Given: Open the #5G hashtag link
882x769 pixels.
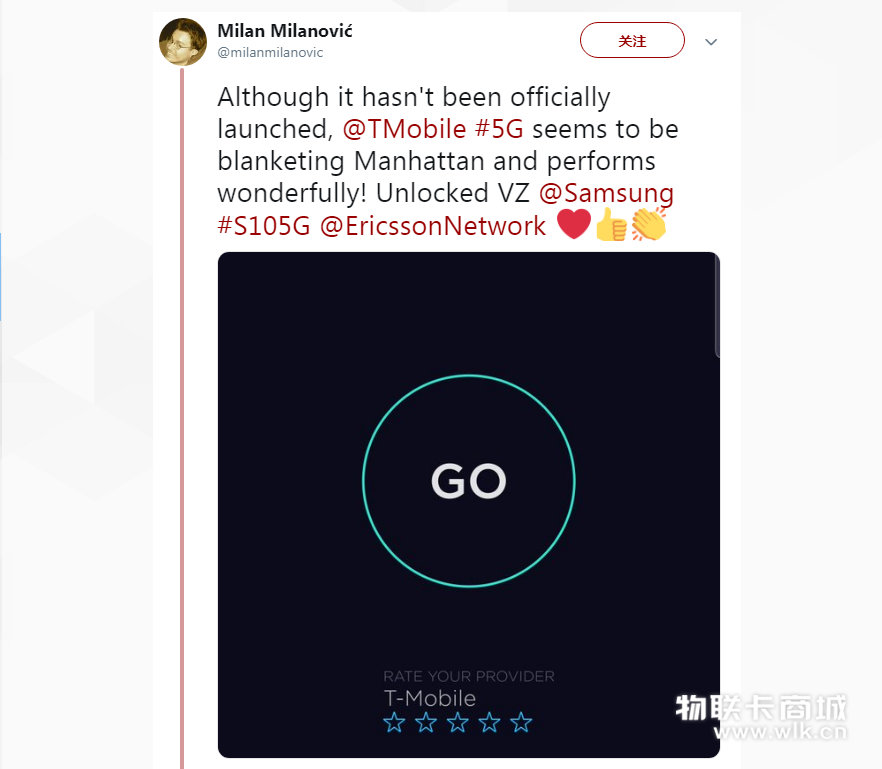Looking at the screenshot, I should (x=499, y=129).
